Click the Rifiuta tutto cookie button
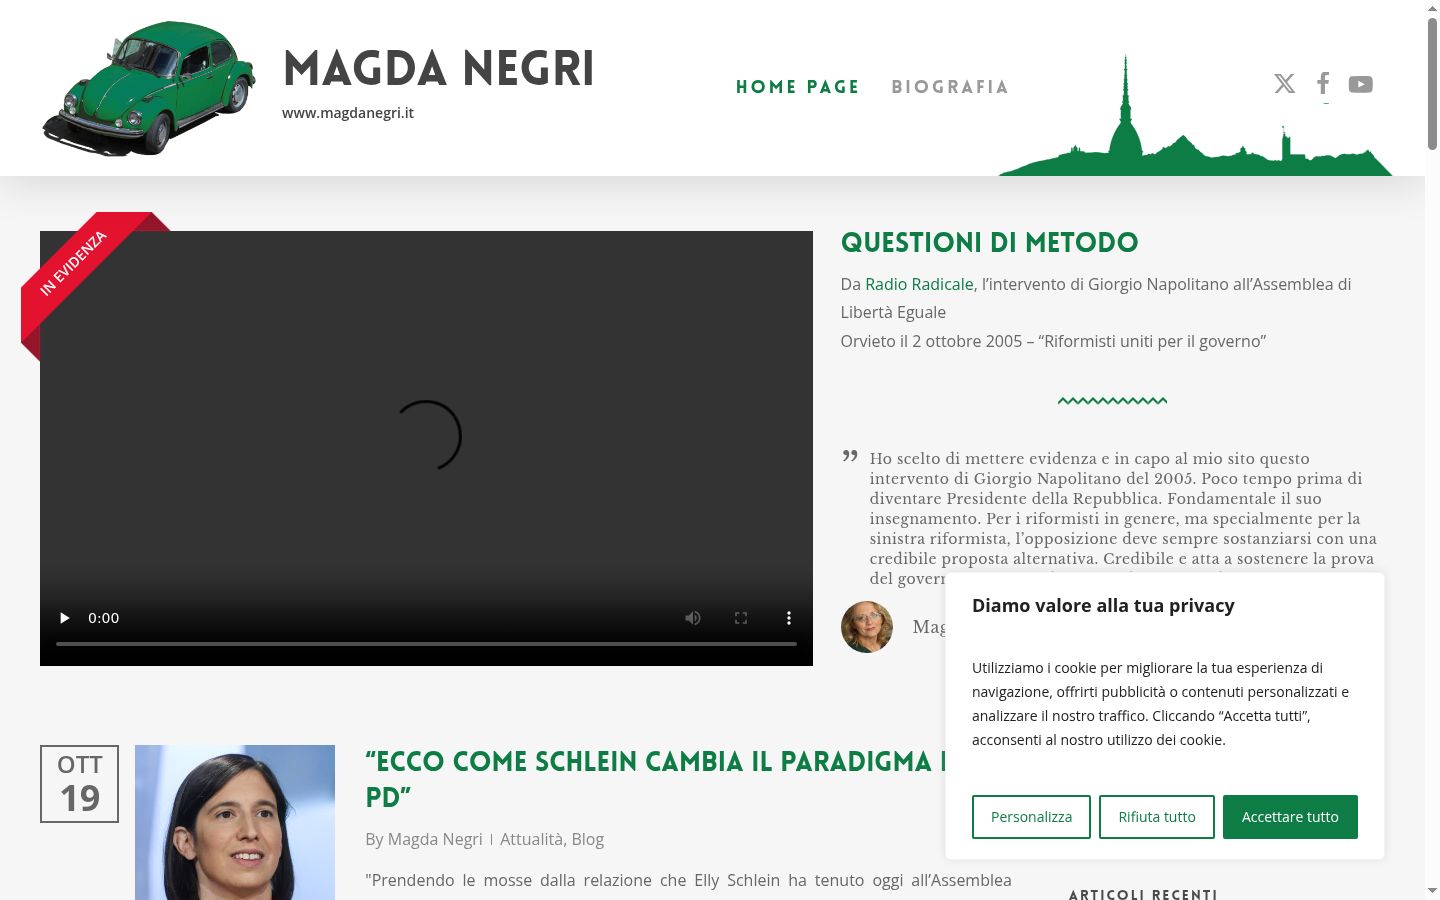Image resolution: width=1440 pixels, height=900 pixels. click(x=1157, y=817)
